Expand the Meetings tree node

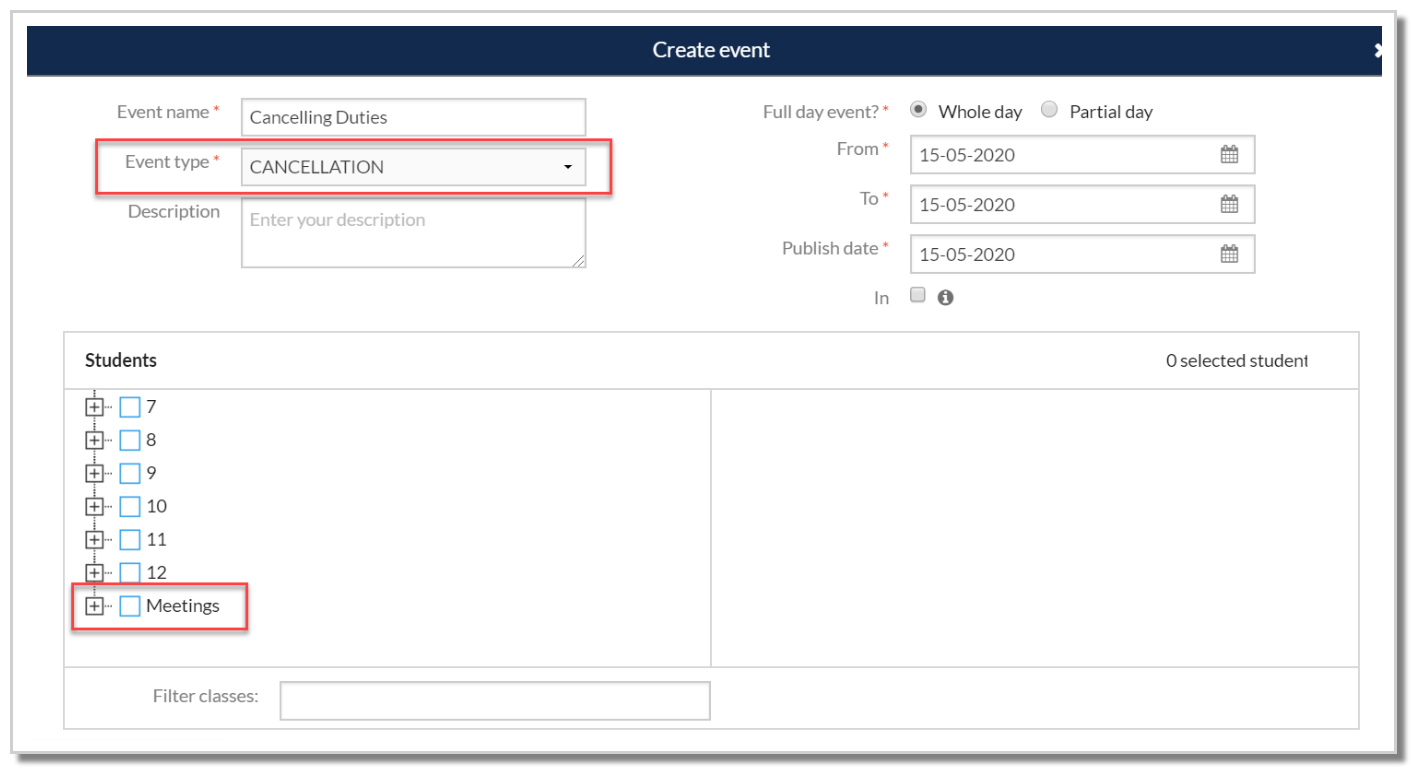pos(94,606)
